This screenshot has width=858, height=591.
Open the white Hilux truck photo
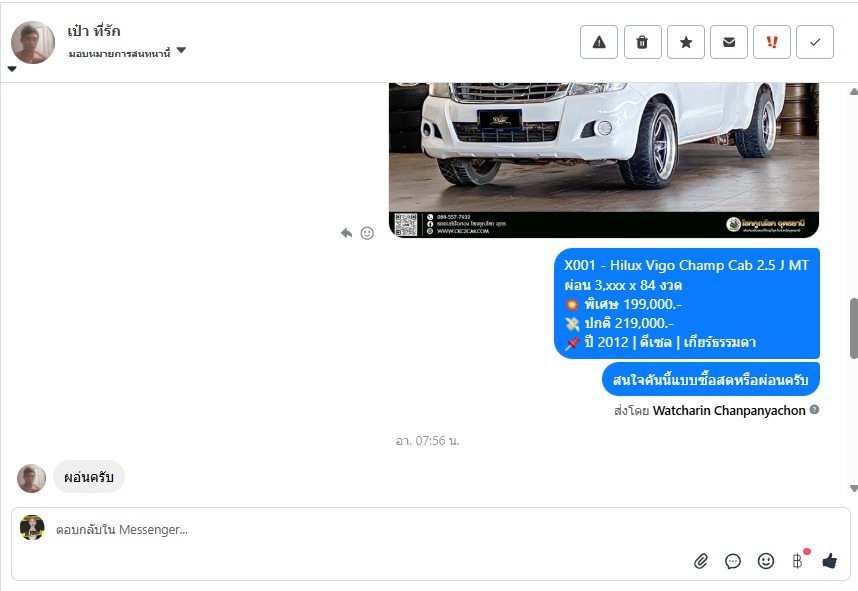pos(604,160)
